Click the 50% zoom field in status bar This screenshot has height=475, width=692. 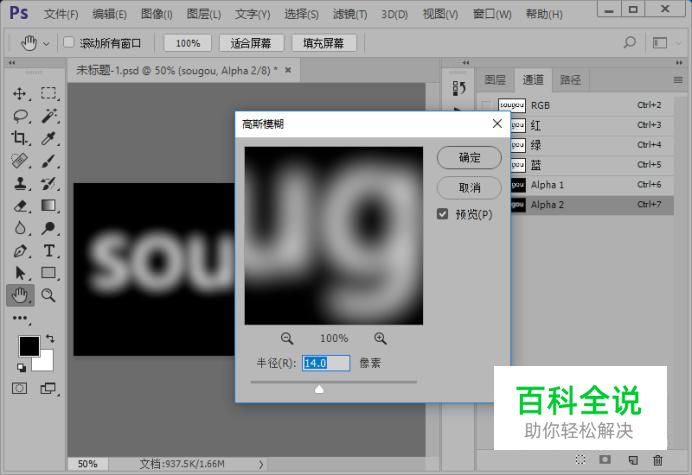pos(87,464)
